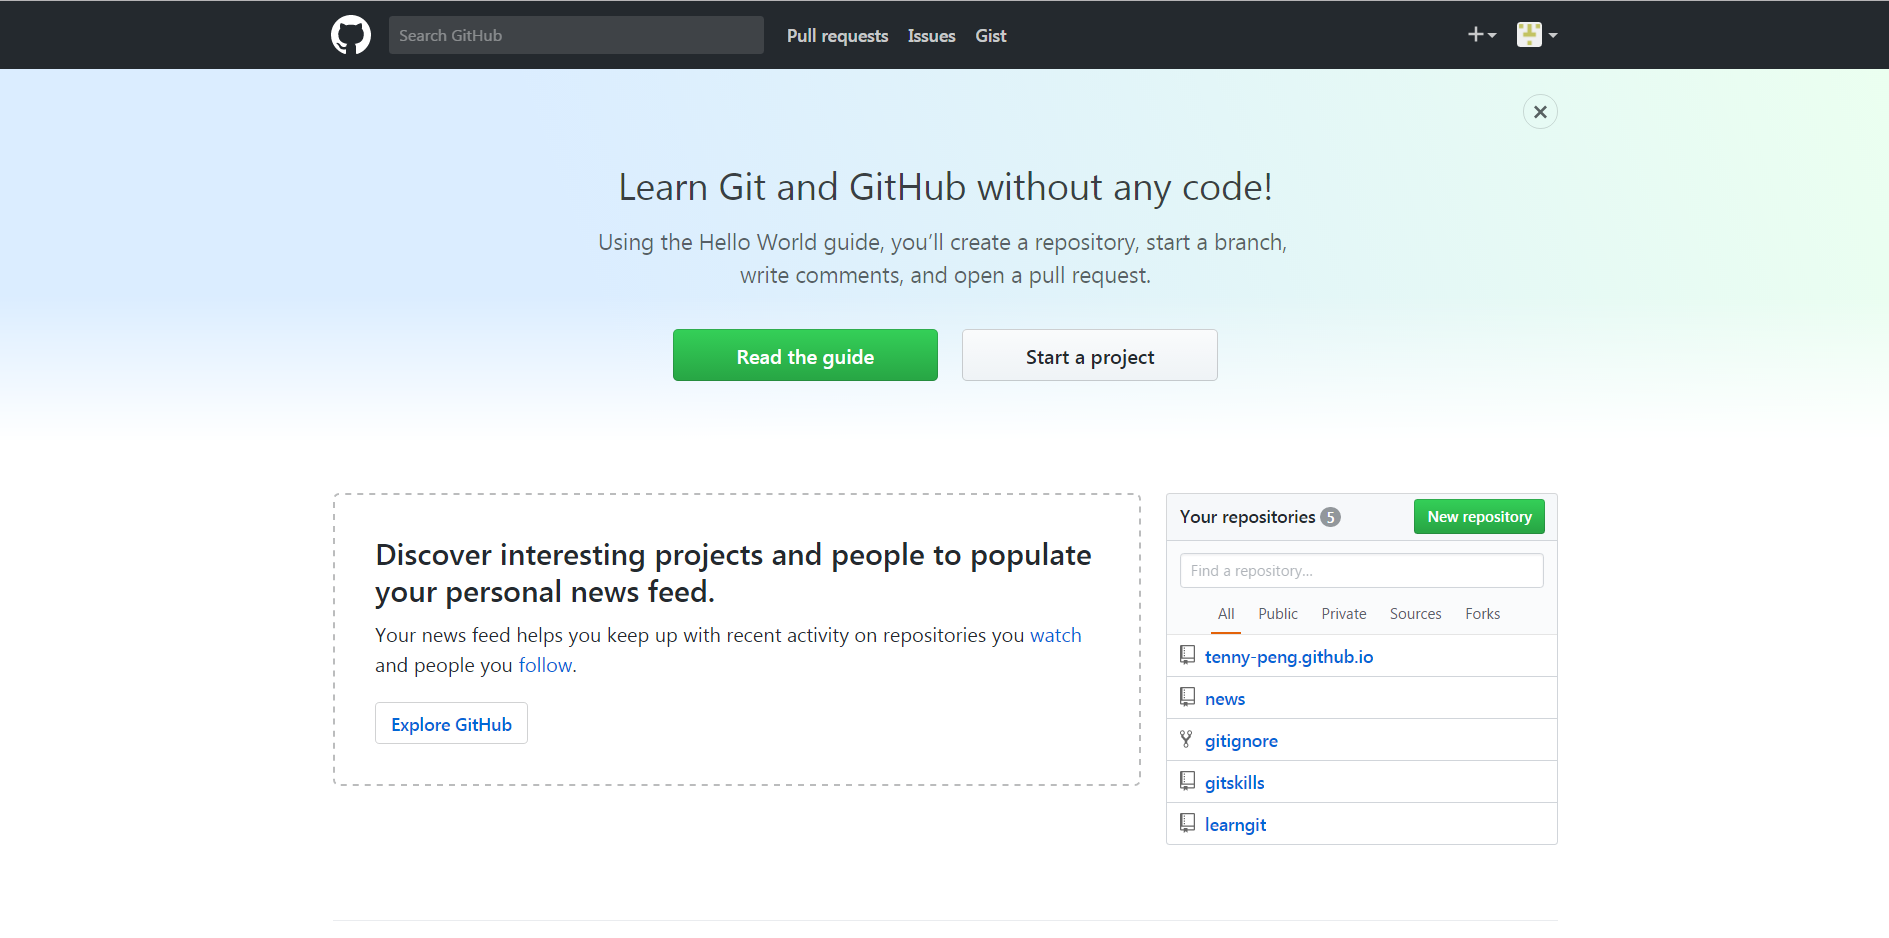Click the repo icon beside tenny-peng.github.io

(x=1187, y=655)
